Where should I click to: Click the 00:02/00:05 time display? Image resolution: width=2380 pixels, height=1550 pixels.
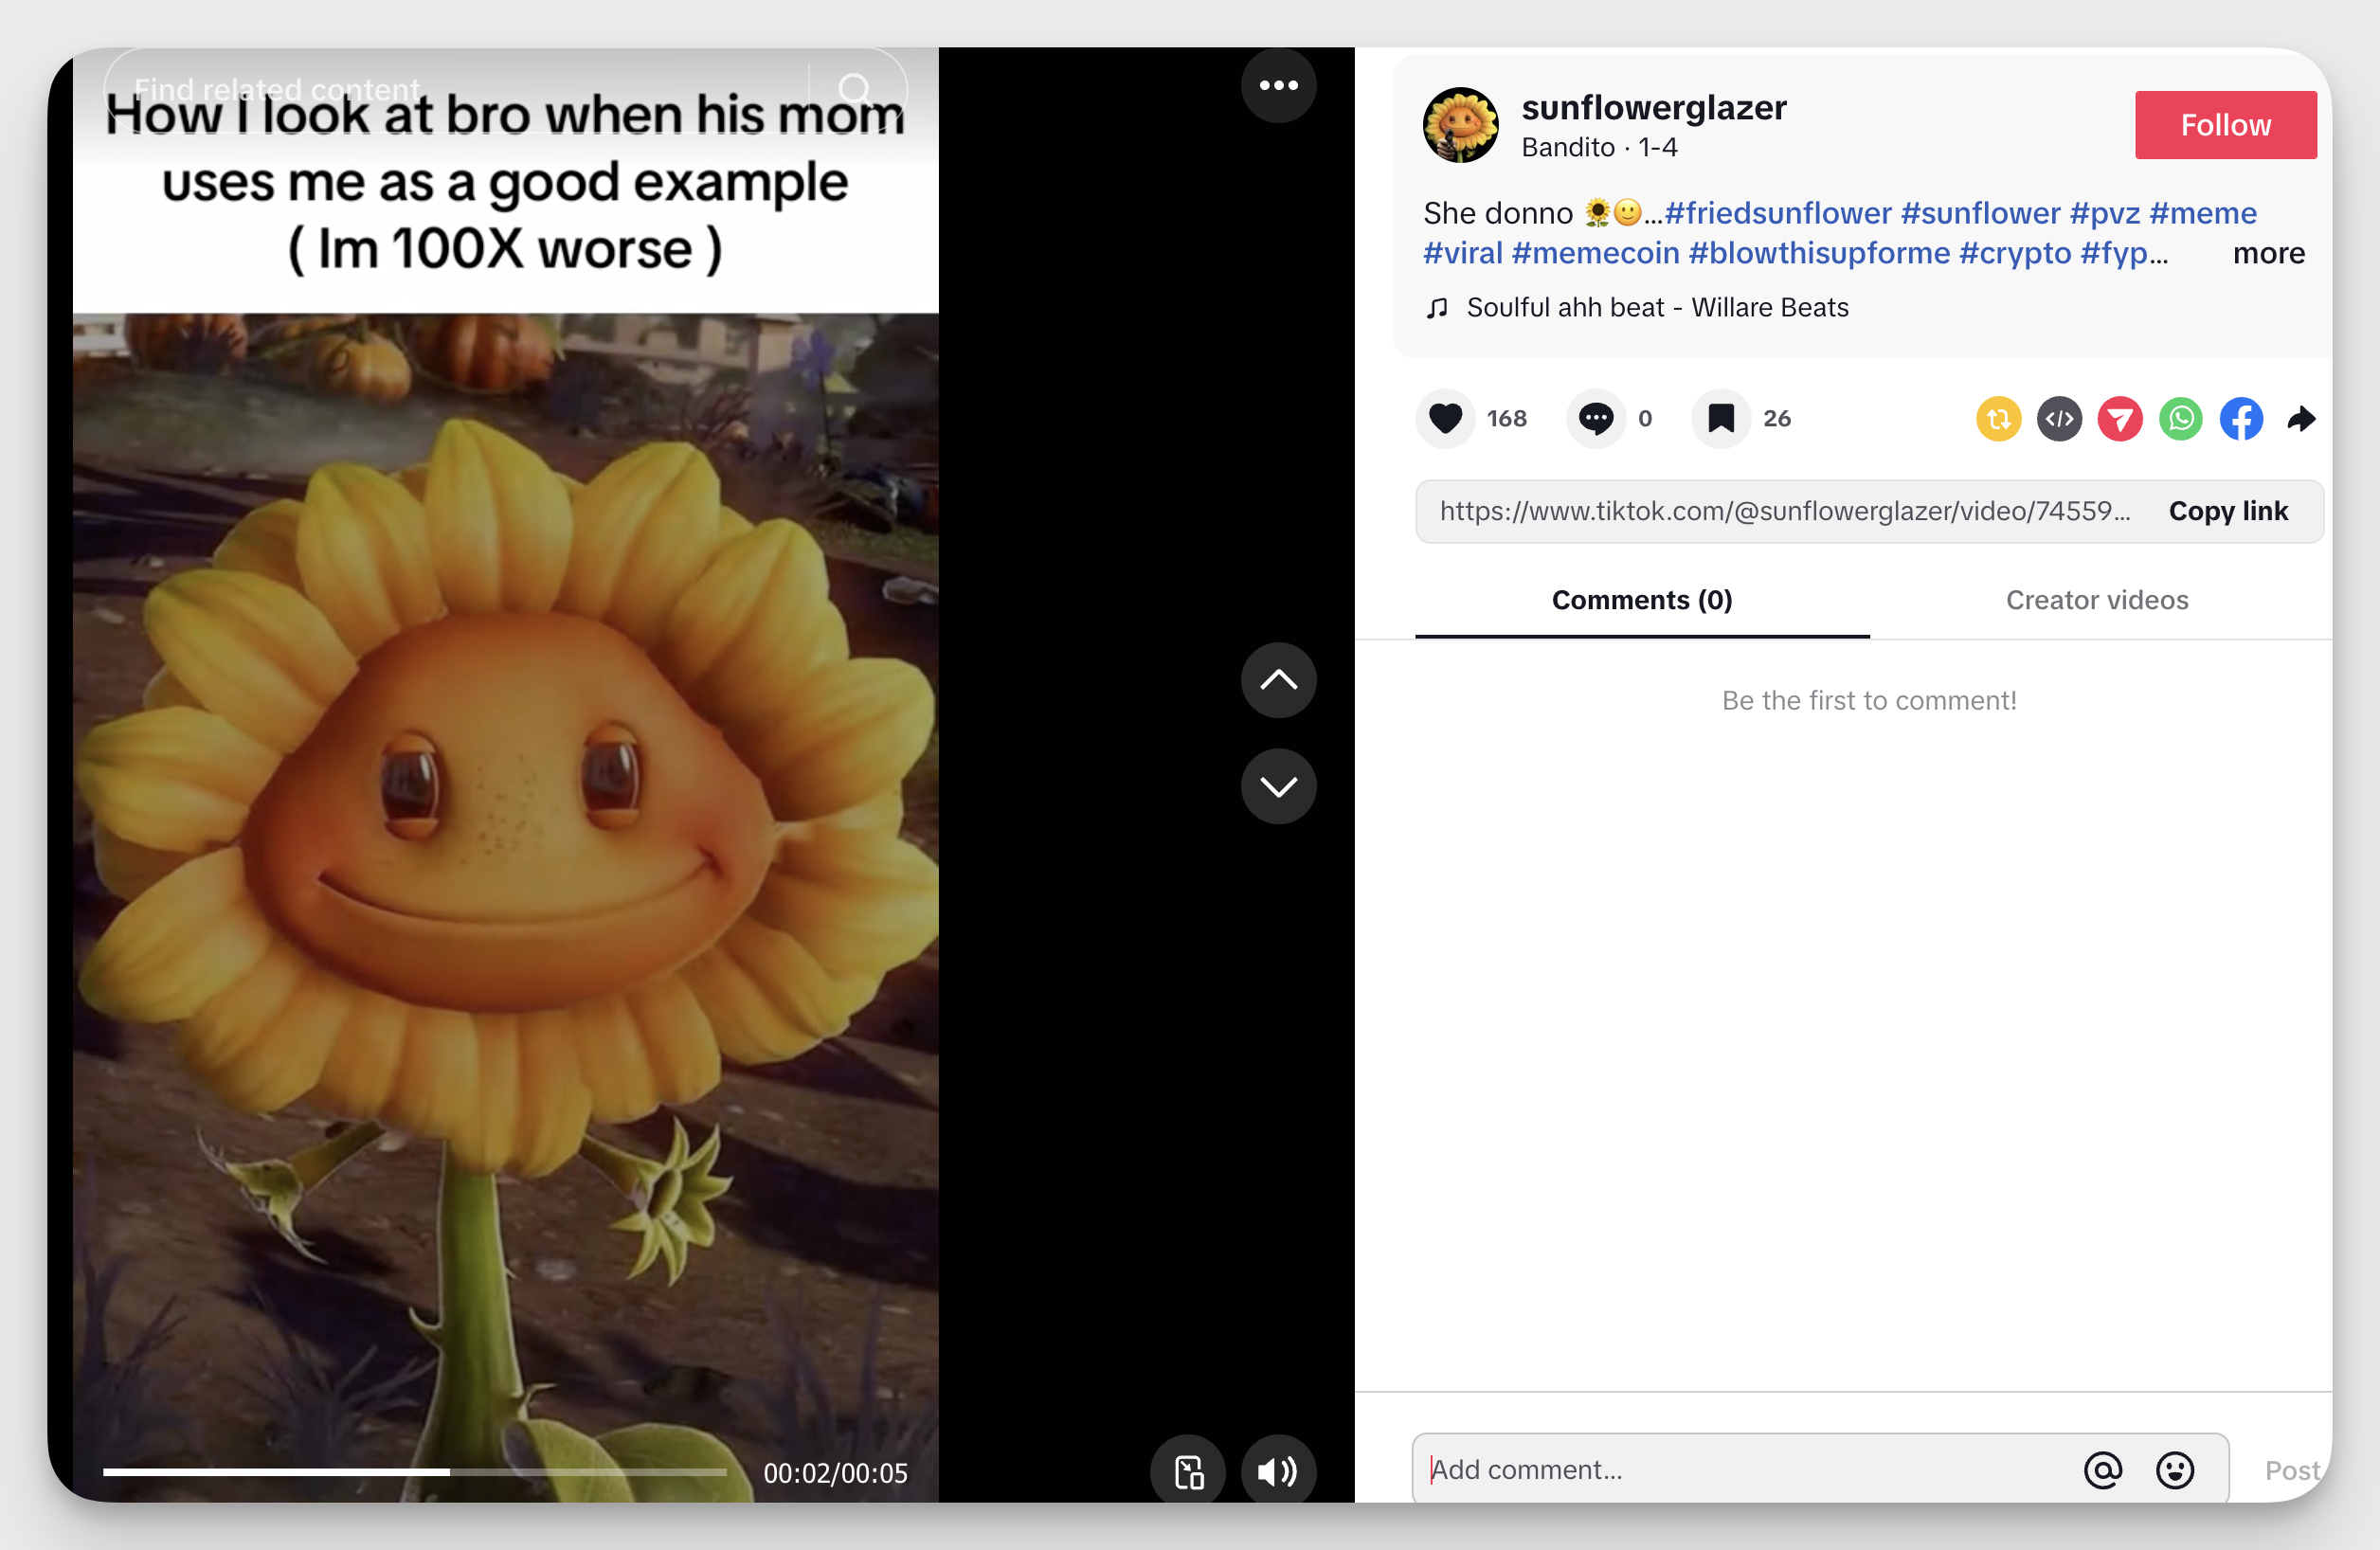[x=835, y=1473]
